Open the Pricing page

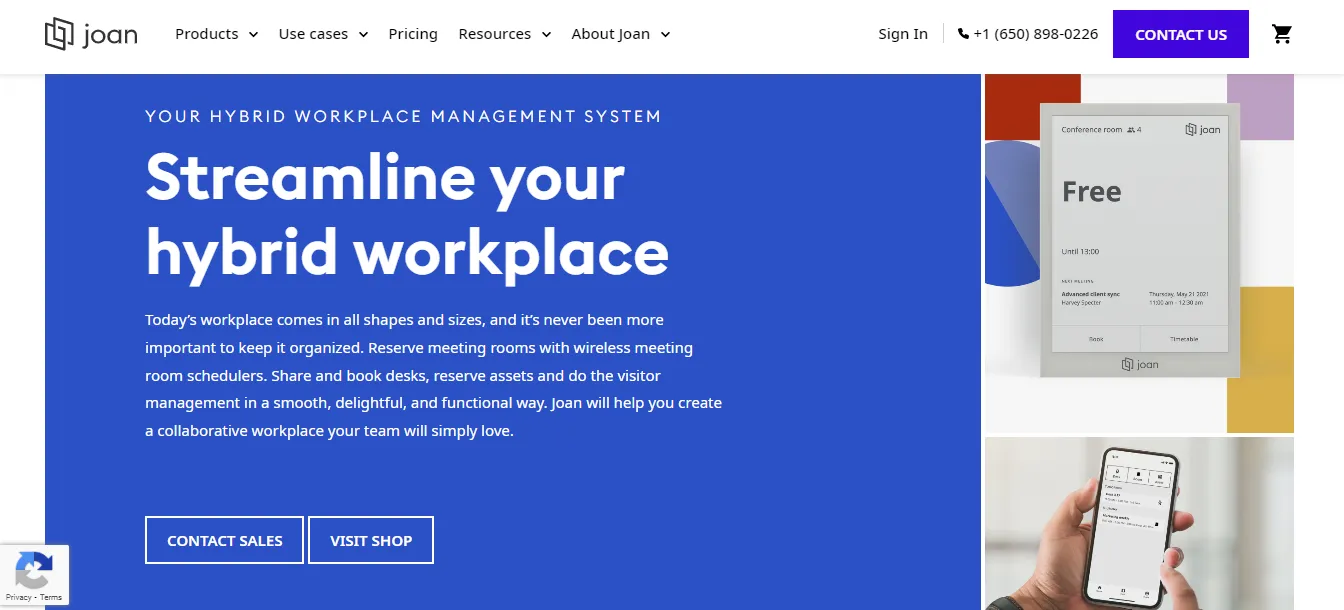(x=413, y=34)
